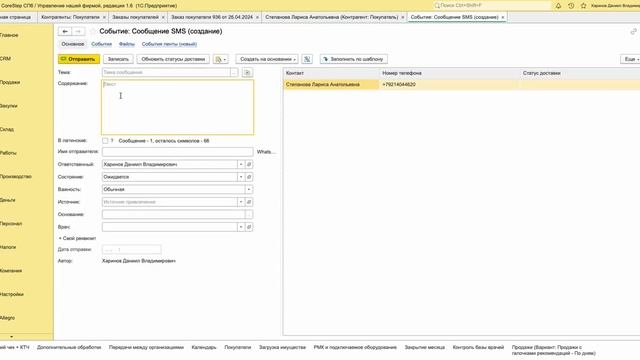640x360 pixels.
Task: Open the Календарь shortcut in the bottom bar
Action: coord(204,347)
